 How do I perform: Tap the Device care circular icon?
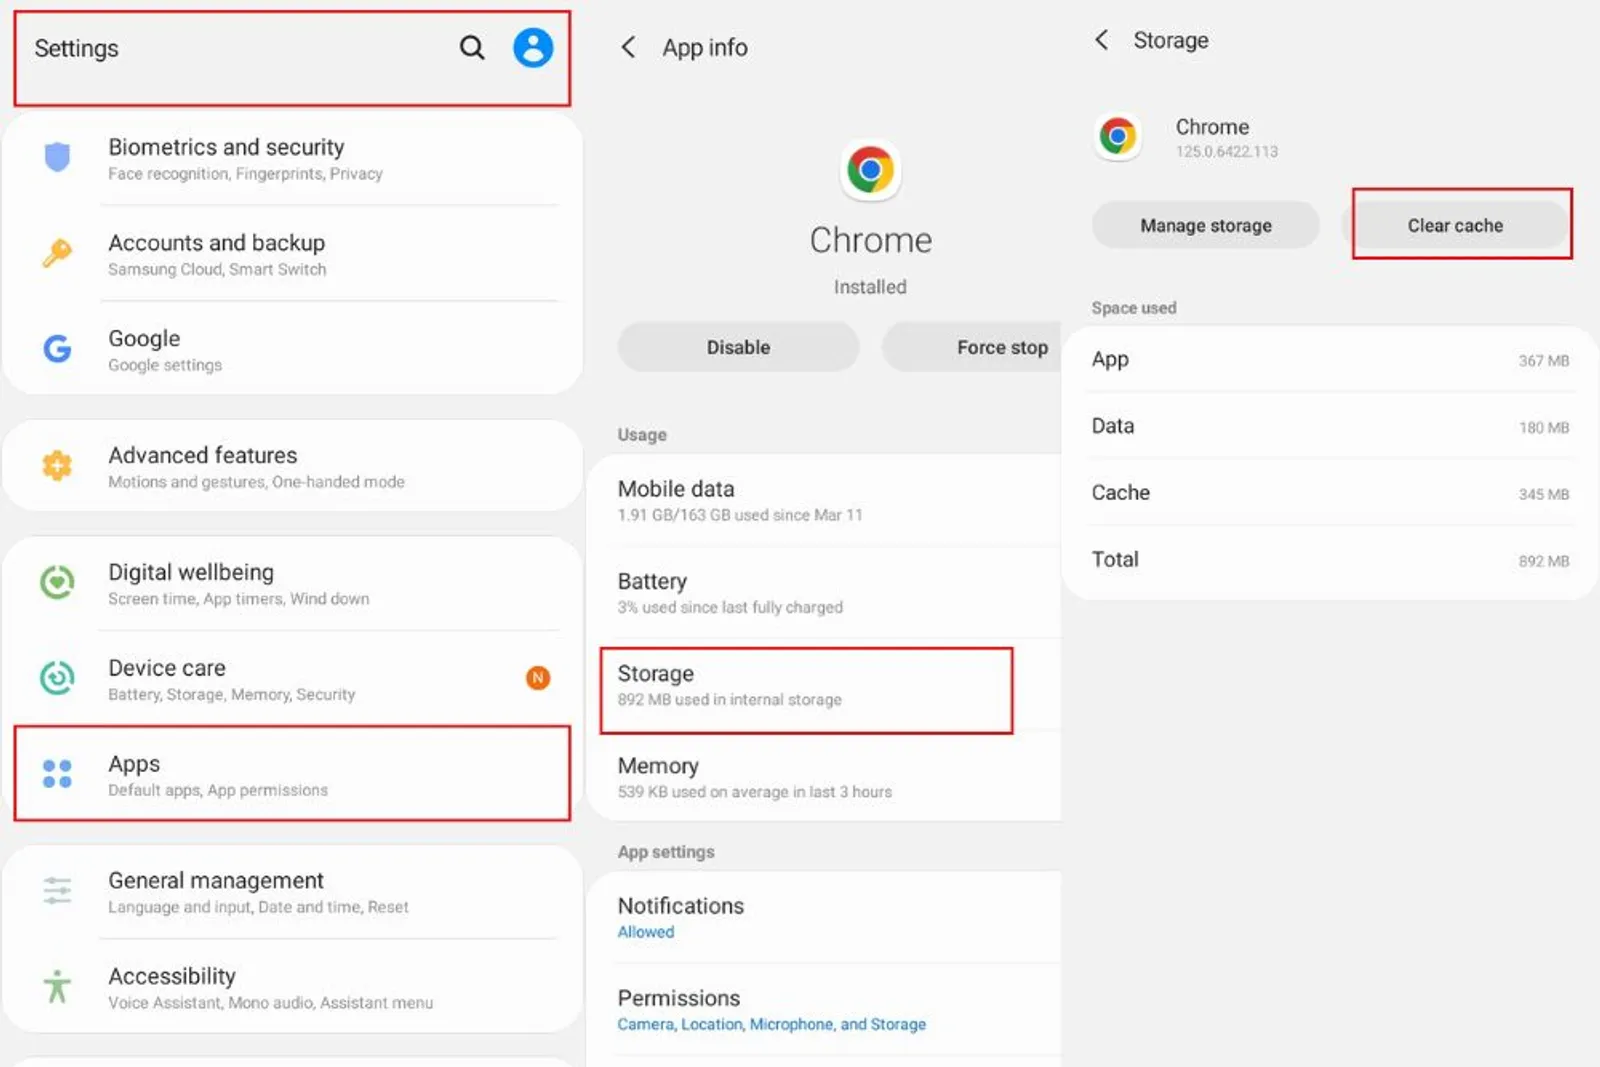tap(57, 677)
